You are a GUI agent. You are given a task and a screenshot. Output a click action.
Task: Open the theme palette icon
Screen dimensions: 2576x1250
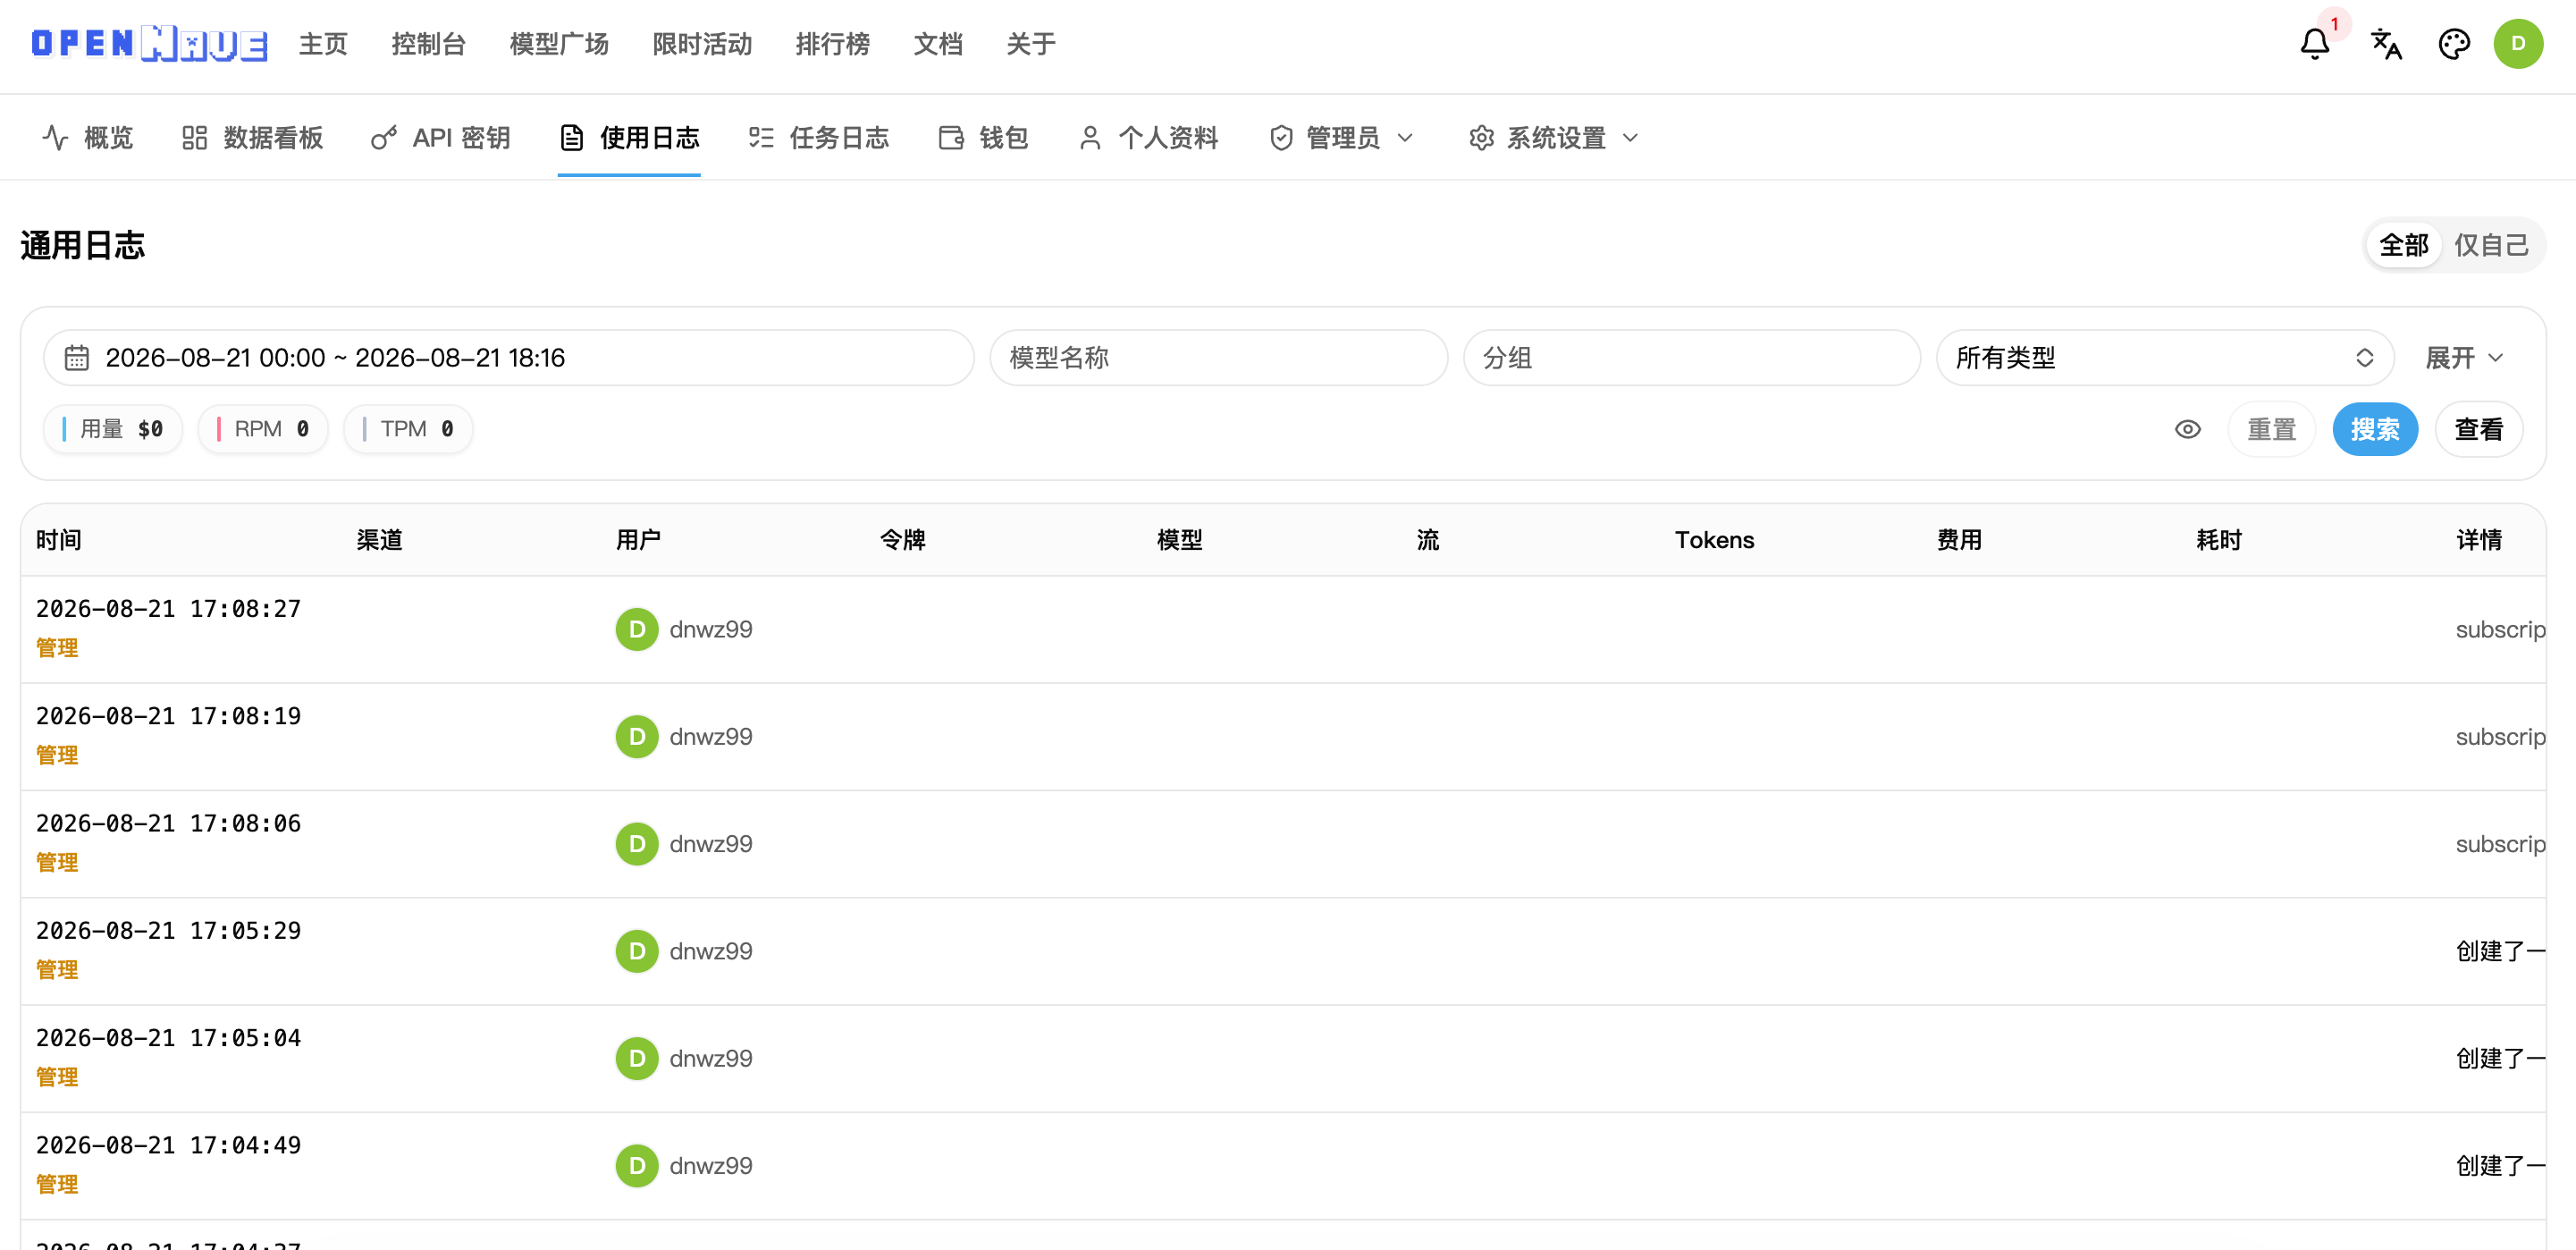[2454, 44]
